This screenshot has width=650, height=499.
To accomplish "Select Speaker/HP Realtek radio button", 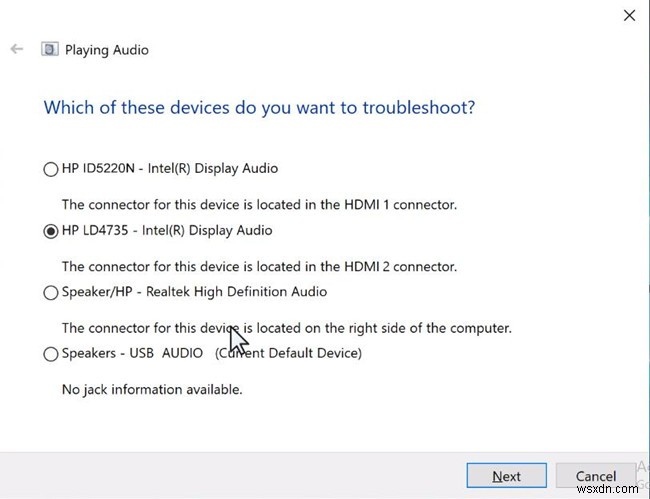I will click(51, 293).
